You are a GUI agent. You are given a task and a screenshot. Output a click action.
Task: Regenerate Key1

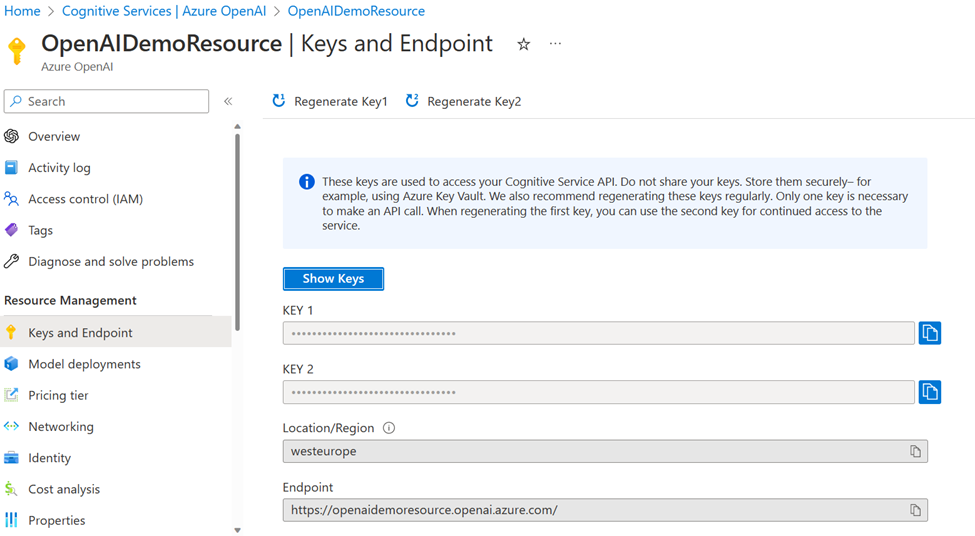[330, 101]
